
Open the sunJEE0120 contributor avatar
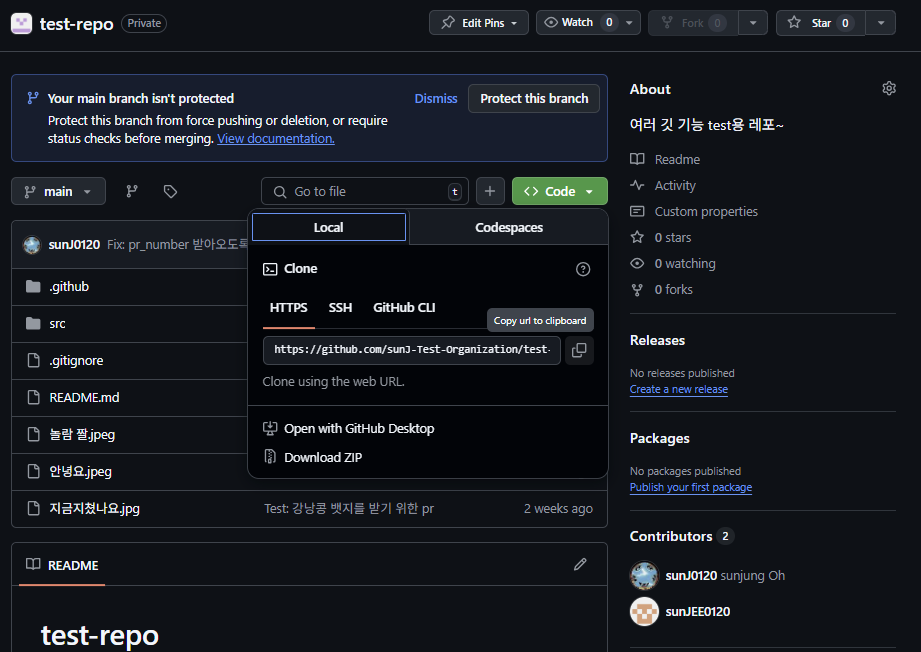pos(644,611)
